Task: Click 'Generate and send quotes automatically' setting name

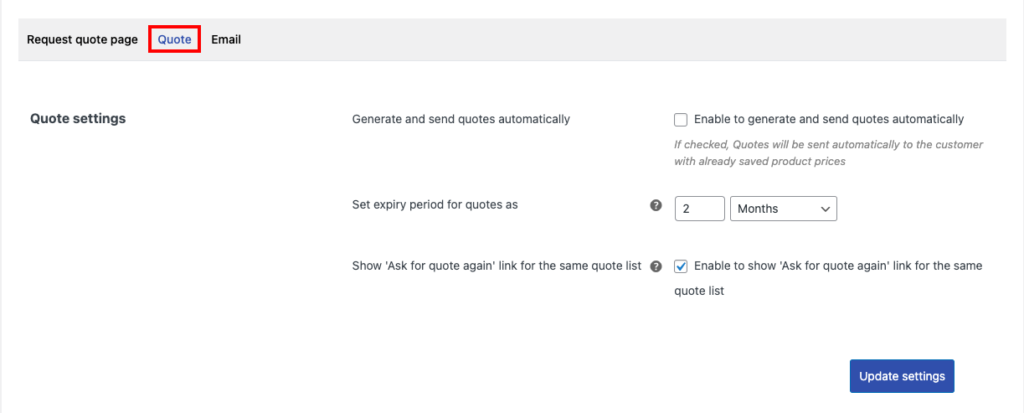Action: tap(461, 119)
